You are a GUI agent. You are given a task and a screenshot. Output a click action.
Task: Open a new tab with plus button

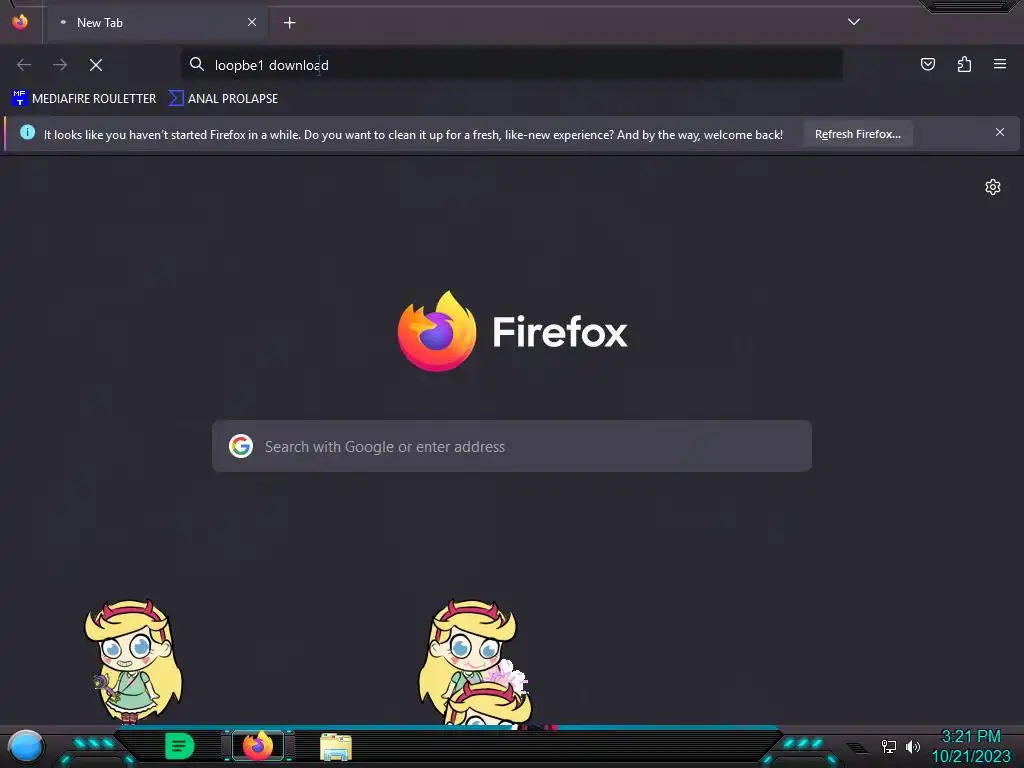(289, 23)
